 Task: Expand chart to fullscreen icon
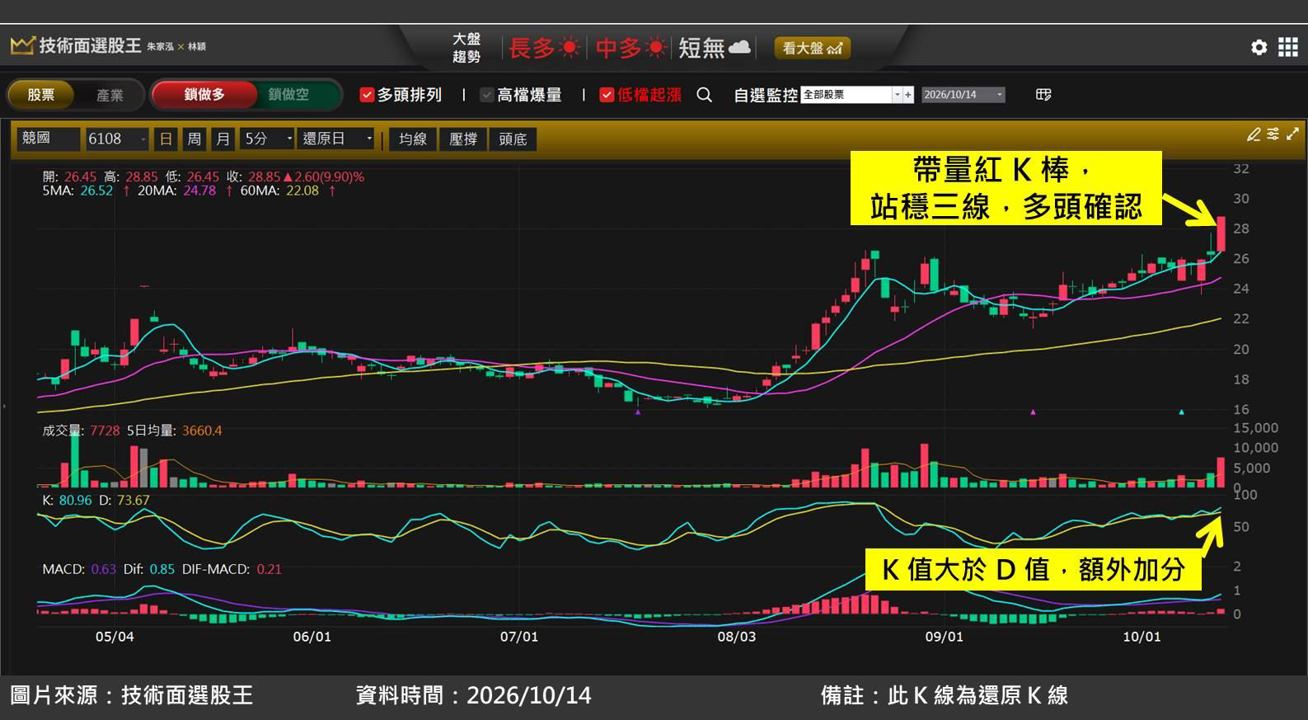click(1292, 134)
